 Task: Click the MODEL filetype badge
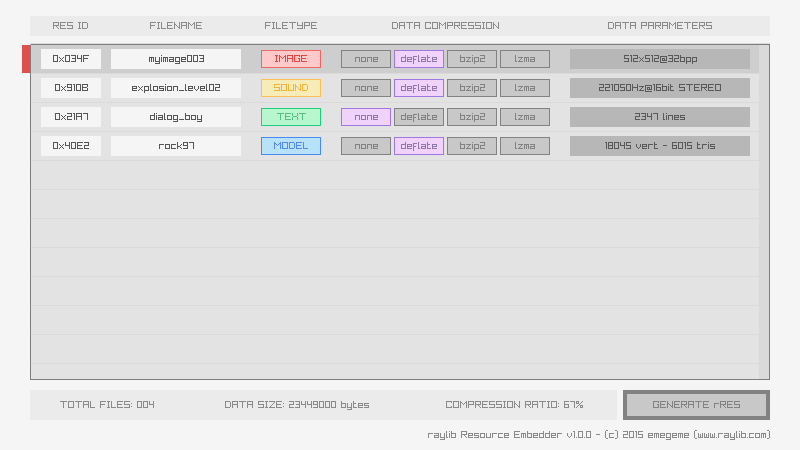[291, 146]
